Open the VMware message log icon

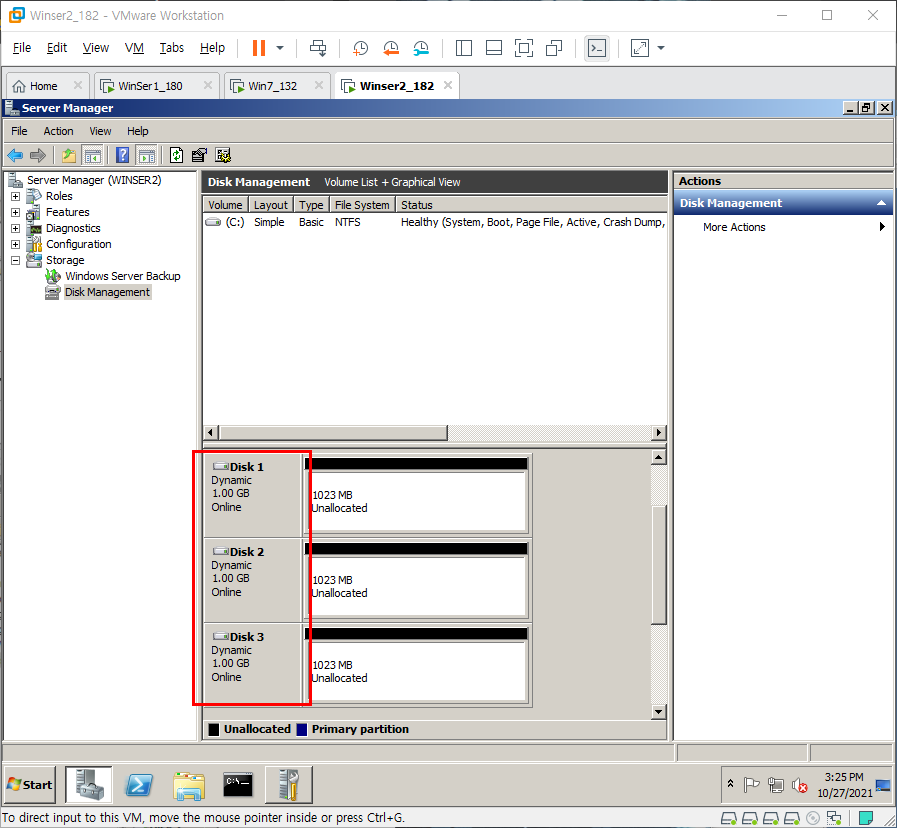866,818
